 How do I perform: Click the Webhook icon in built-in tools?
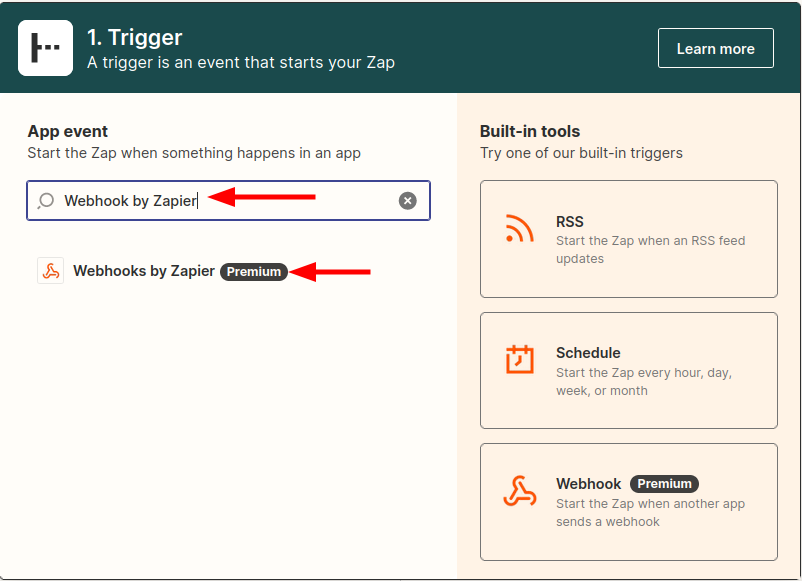pos(519,492)
